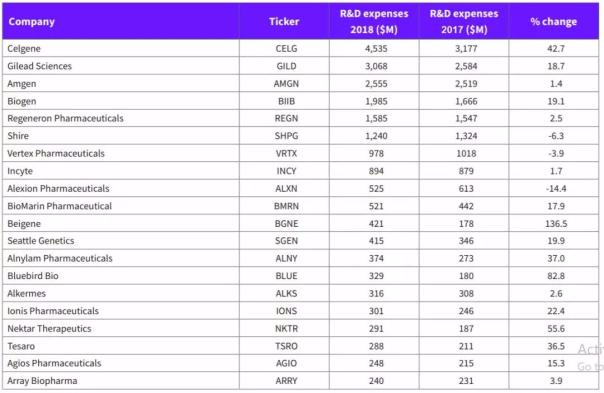Click Incyte's 2017 value 879
The width and height of the screenshot is (604, 393).
(x=466, y=171)
